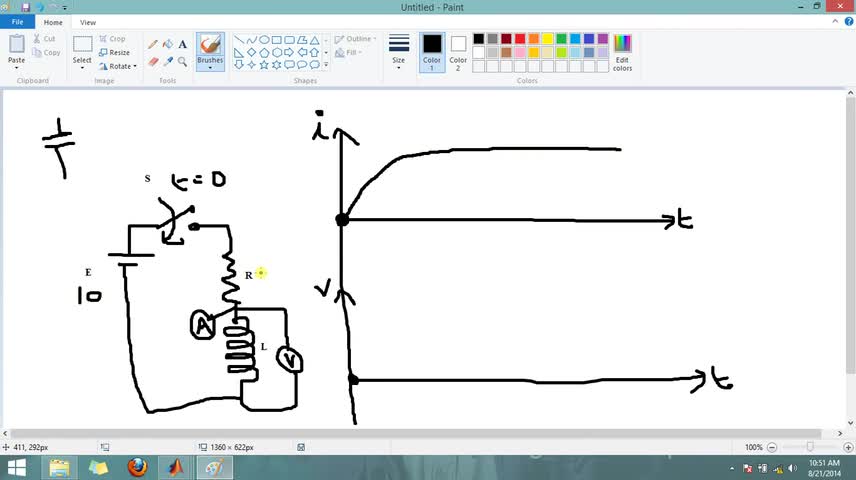Activate Color 1 foreground selector
This screenshot has width=856, height=480.
coord(432,52)
